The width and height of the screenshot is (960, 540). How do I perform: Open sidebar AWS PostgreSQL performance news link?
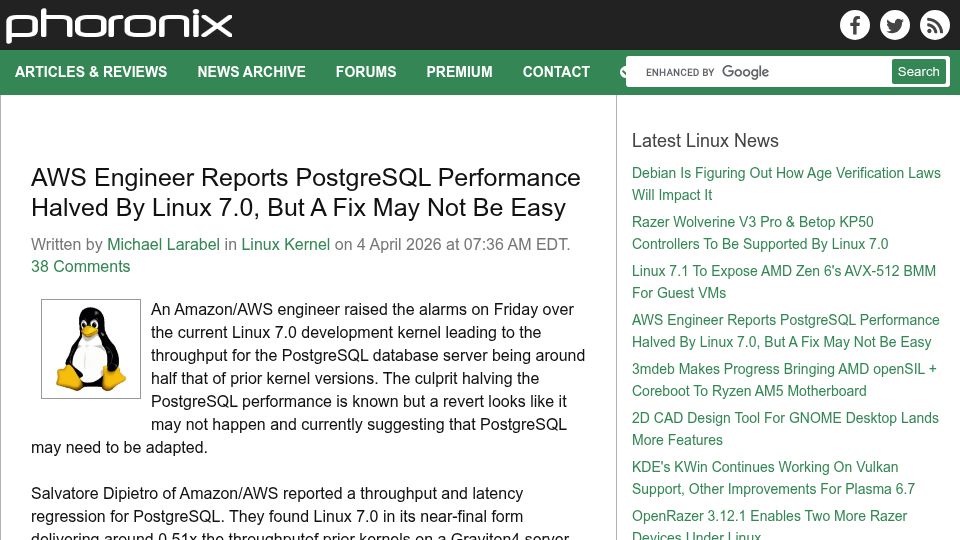click(786, 331)
